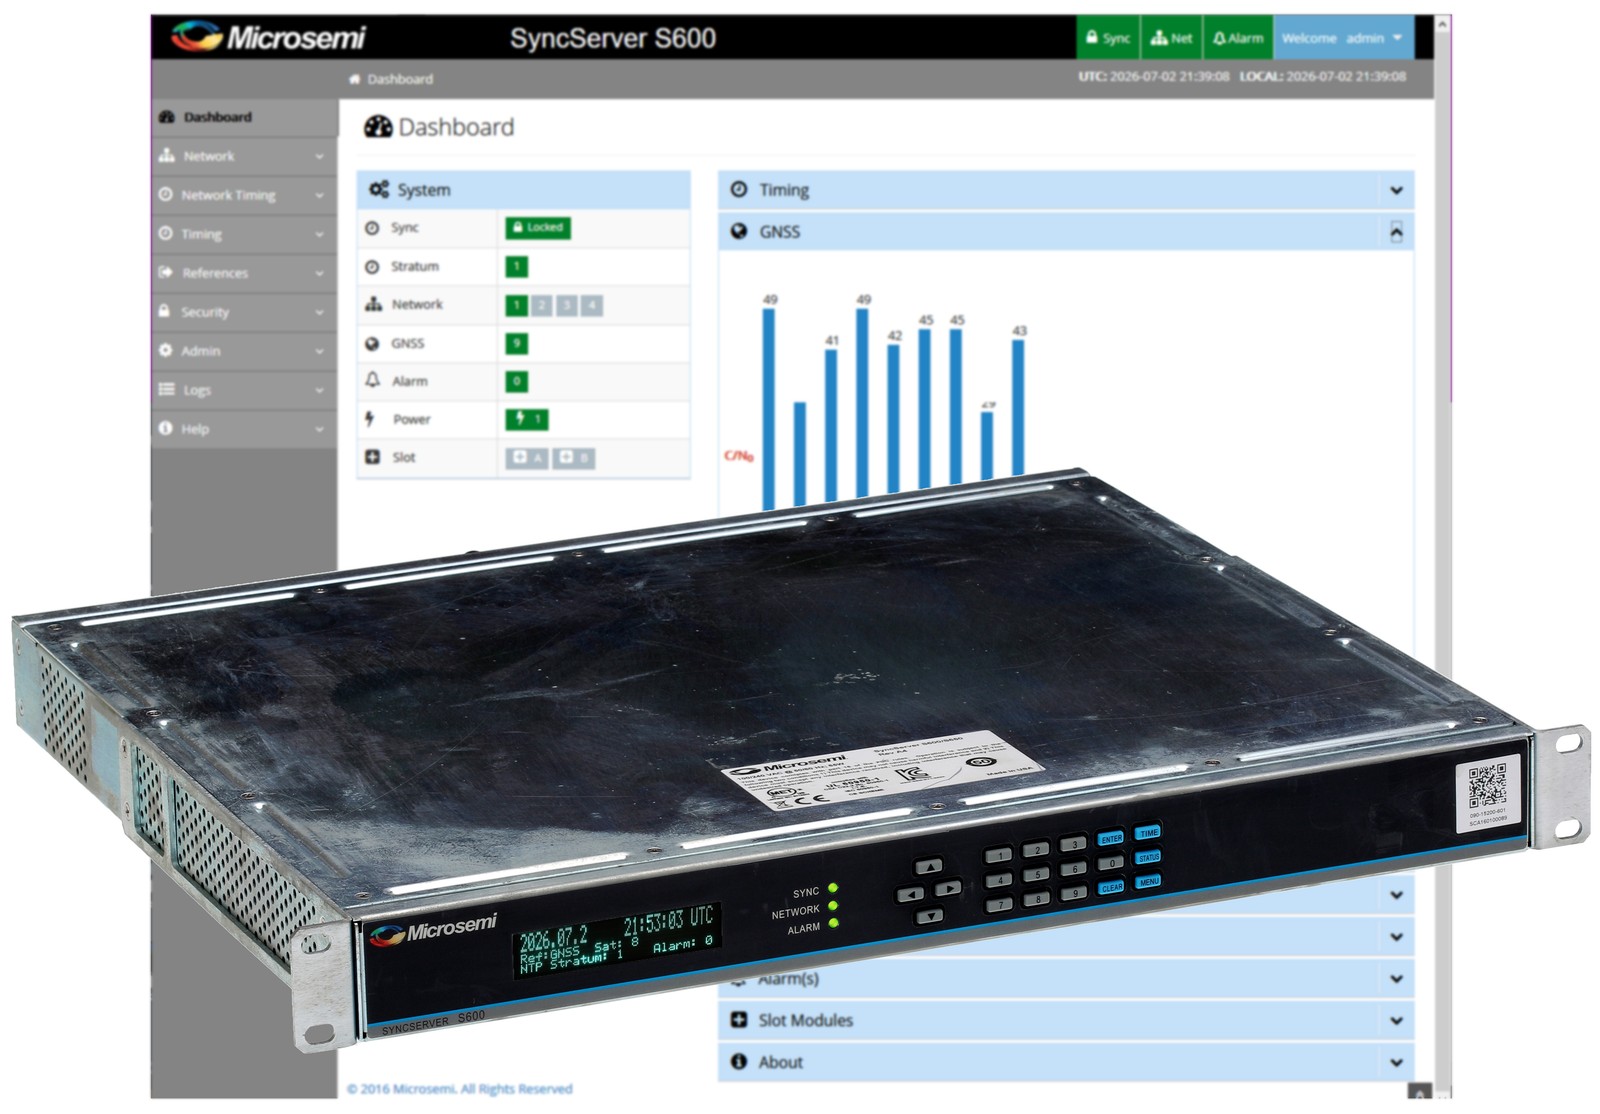Image resolution: width=1600 pixels, height=1114 pixels.
Task: Click the arrow icon beside References in sidebar
Action: 166,272
